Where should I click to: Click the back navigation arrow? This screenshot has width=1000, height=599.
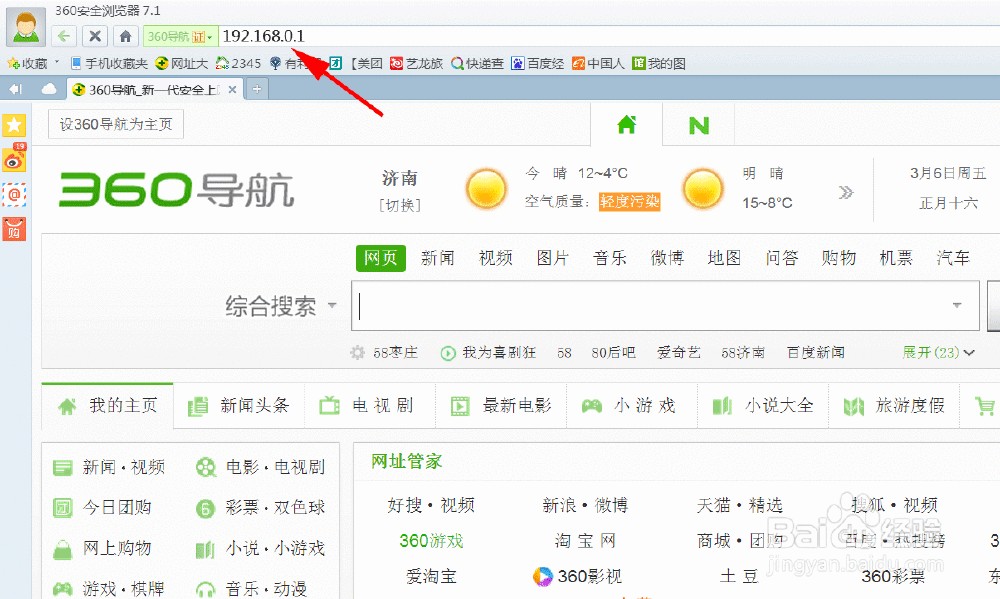(63, 35)
